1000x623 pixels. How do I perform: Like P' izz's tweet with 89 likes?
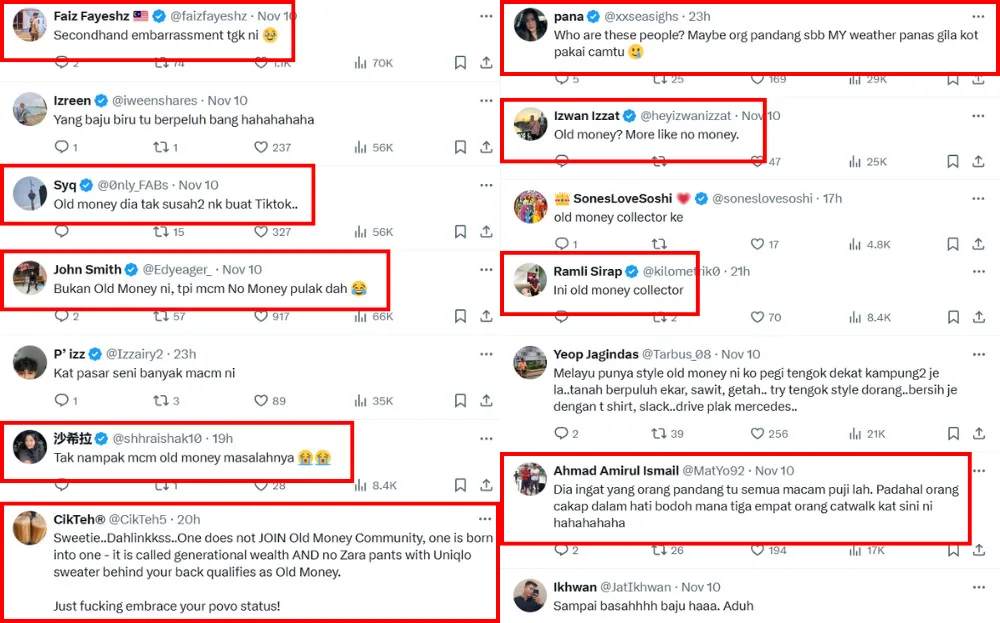[x=261, y=401]
